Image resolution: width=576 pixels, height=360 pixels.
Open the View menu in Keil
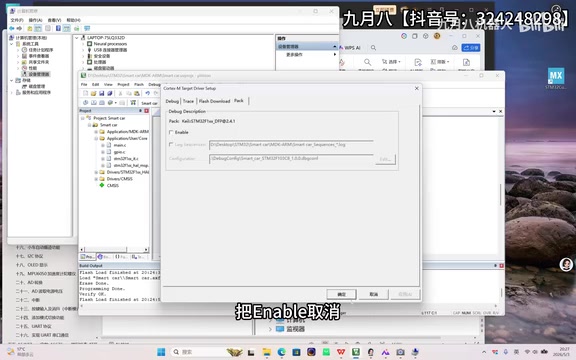pos(108,84)
